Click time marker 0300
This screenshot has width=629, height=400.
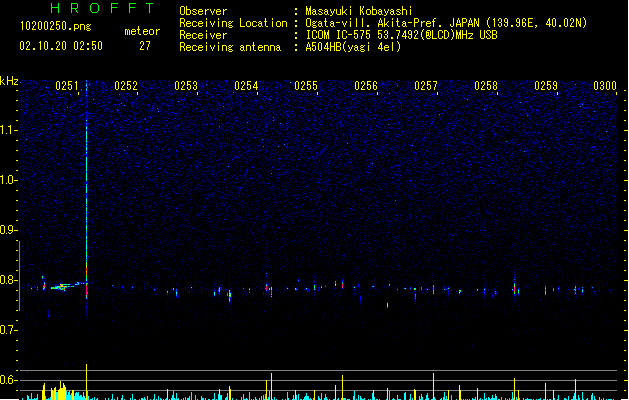tap(605, 86)
